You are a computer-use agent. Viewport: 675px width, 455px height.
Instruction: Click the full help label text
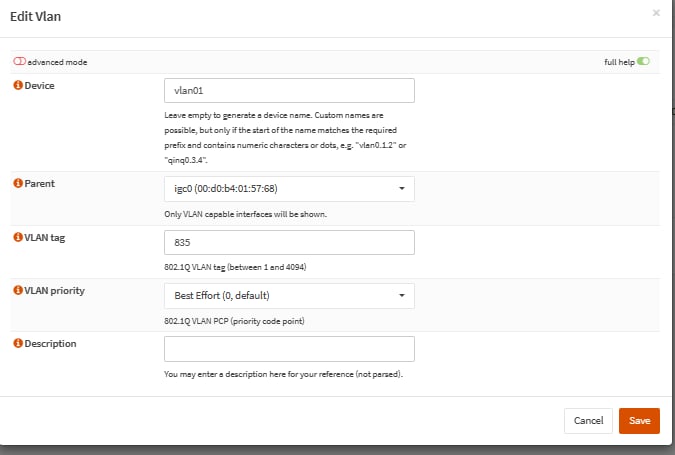click(x=619, y=62)
